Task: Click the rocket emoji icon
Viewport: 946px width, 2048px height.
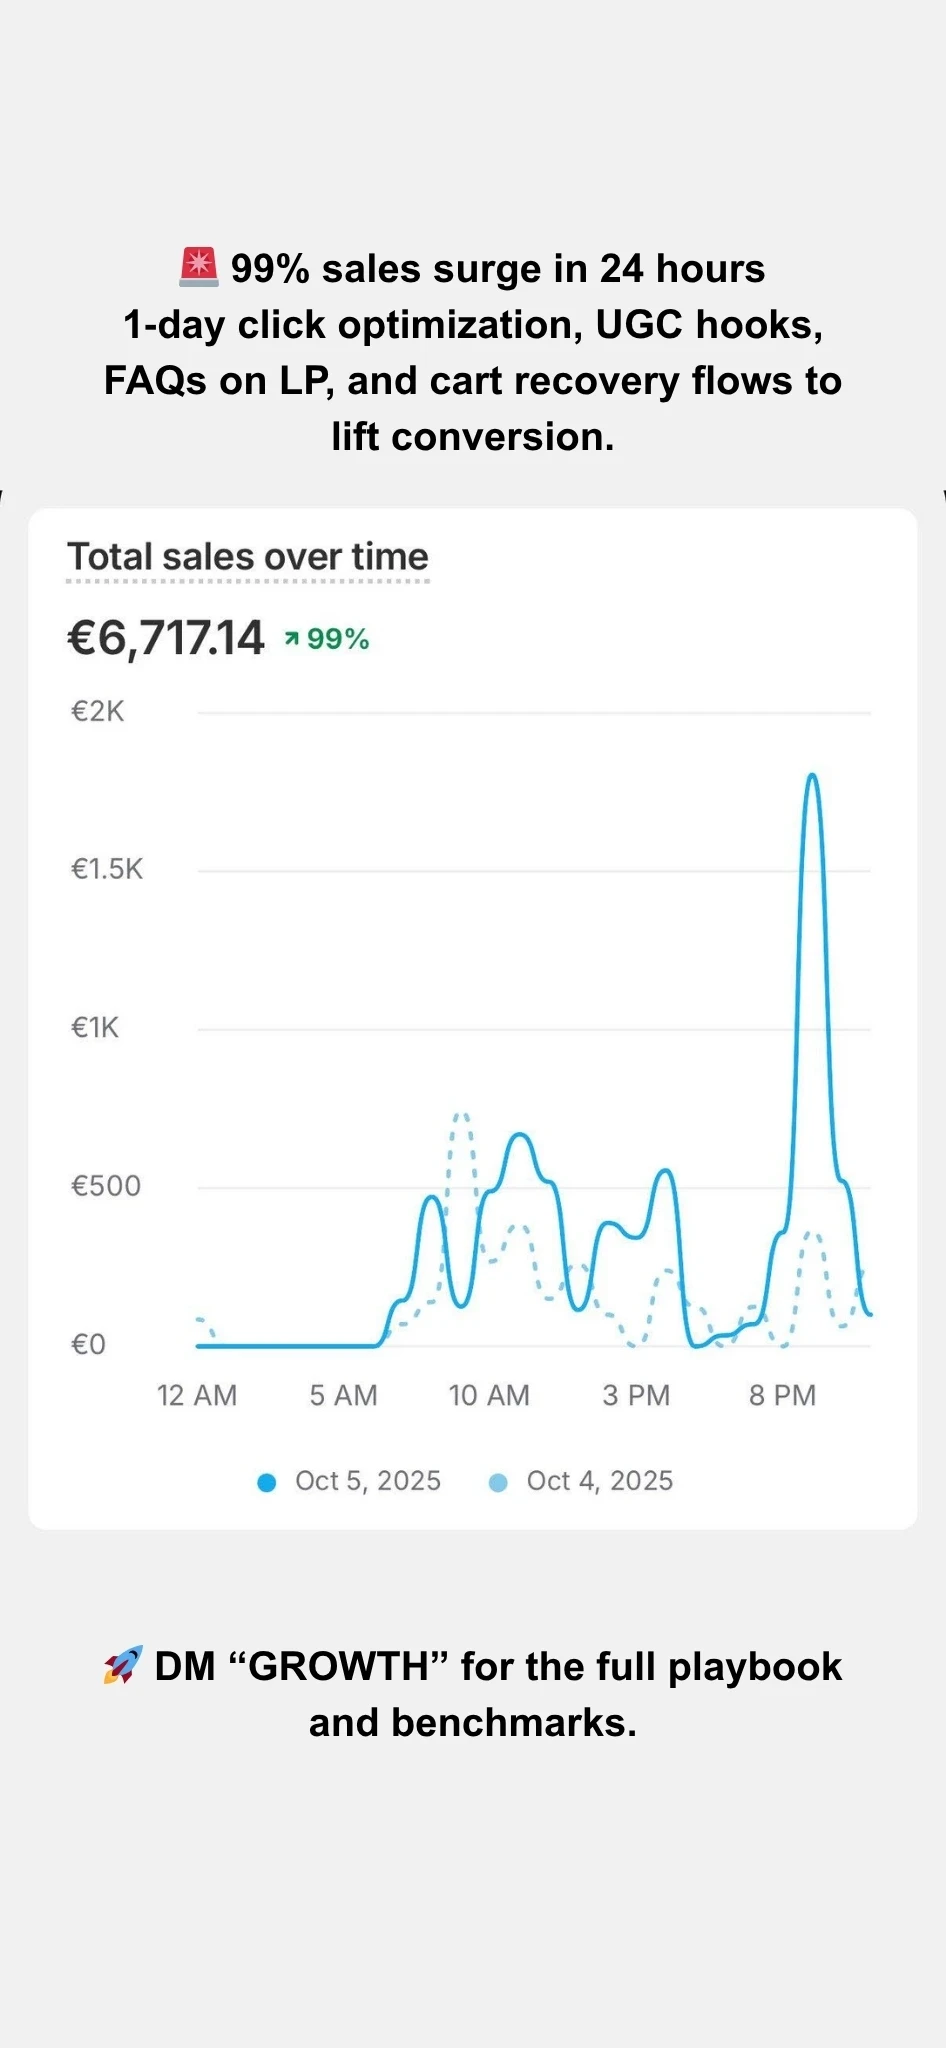Action: [x=123, y=1665]
